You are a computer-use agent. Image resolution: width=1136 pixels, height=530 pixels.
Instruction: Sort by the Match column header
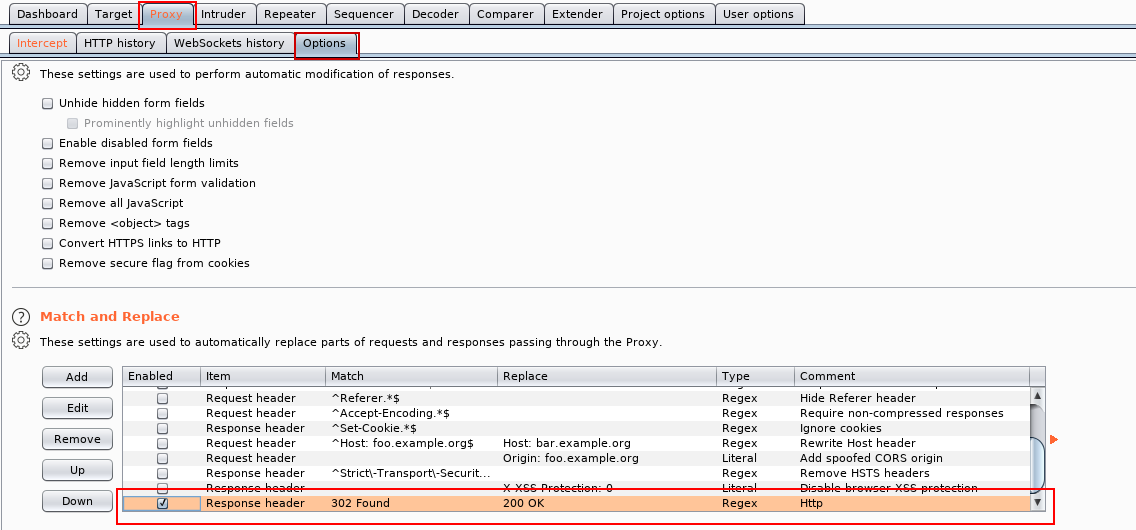[410, 376]
